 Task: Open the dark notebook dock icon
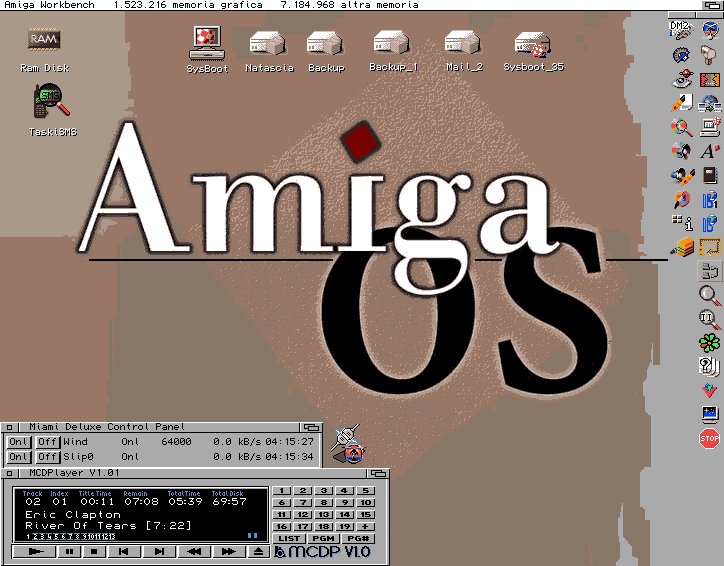click(710, 175)
